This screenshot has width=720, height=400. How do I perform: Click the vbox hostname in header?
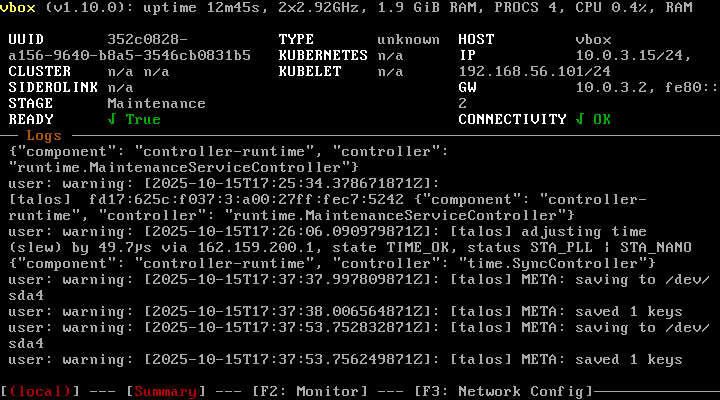point(20,7)
